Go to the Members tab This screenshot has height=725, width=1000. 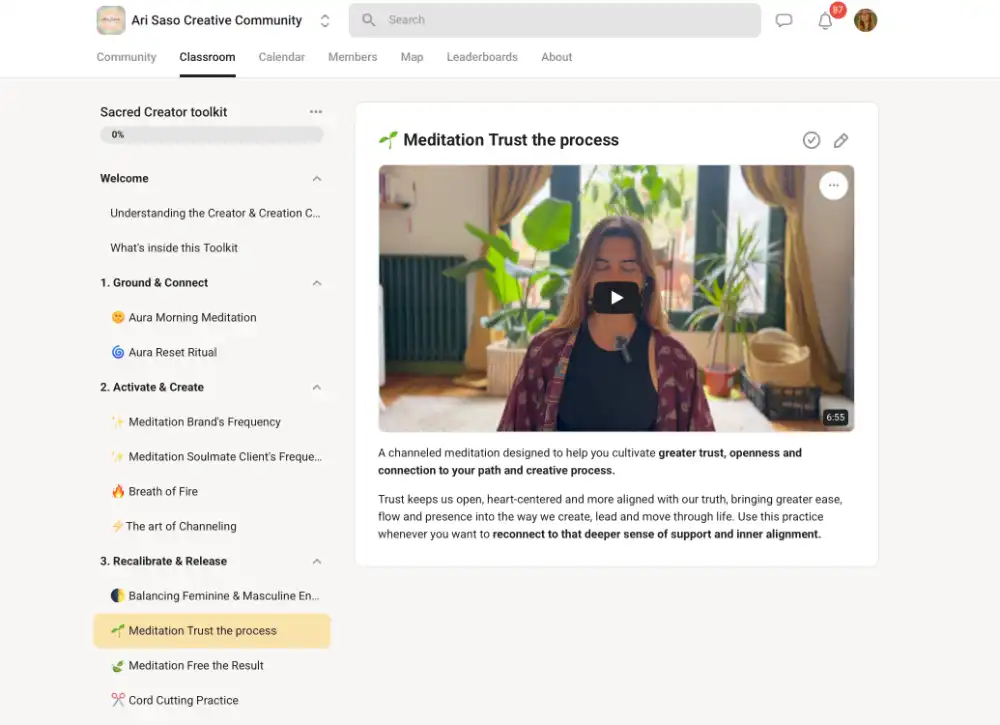pos(353,57)
